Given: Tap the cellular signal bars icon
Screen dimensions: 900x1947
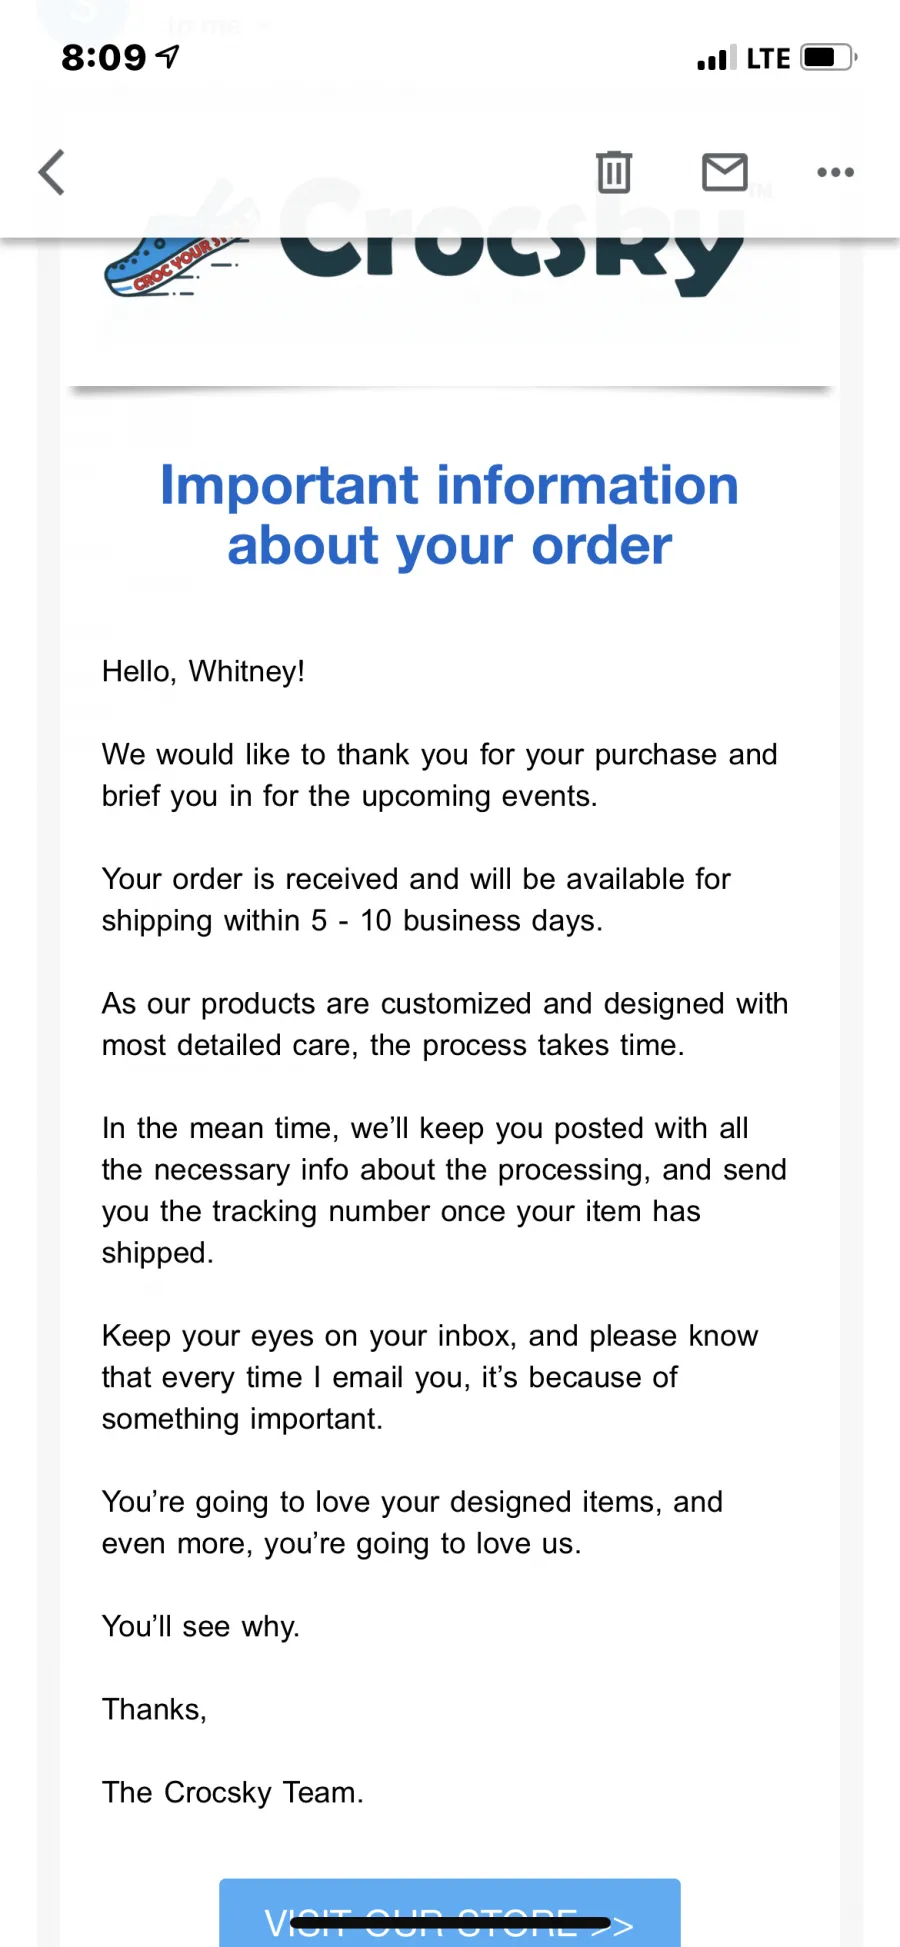Looking at the screenshot, I should pos(716,58).
